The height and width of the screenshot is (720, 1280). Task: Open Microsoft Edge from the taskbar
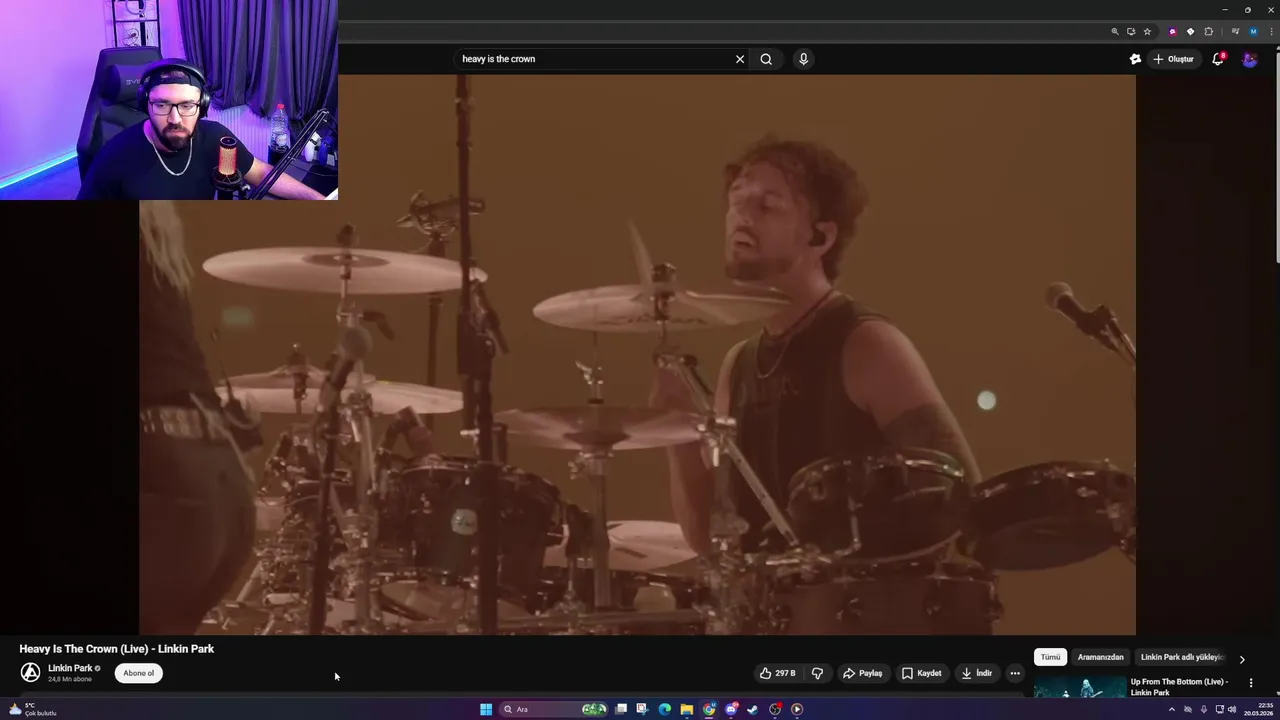point(665,709)
